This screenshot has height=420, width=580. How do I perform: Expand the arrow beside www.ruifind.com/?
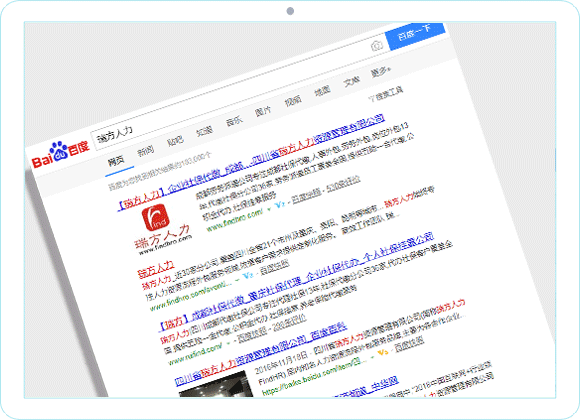click(229, 343)
